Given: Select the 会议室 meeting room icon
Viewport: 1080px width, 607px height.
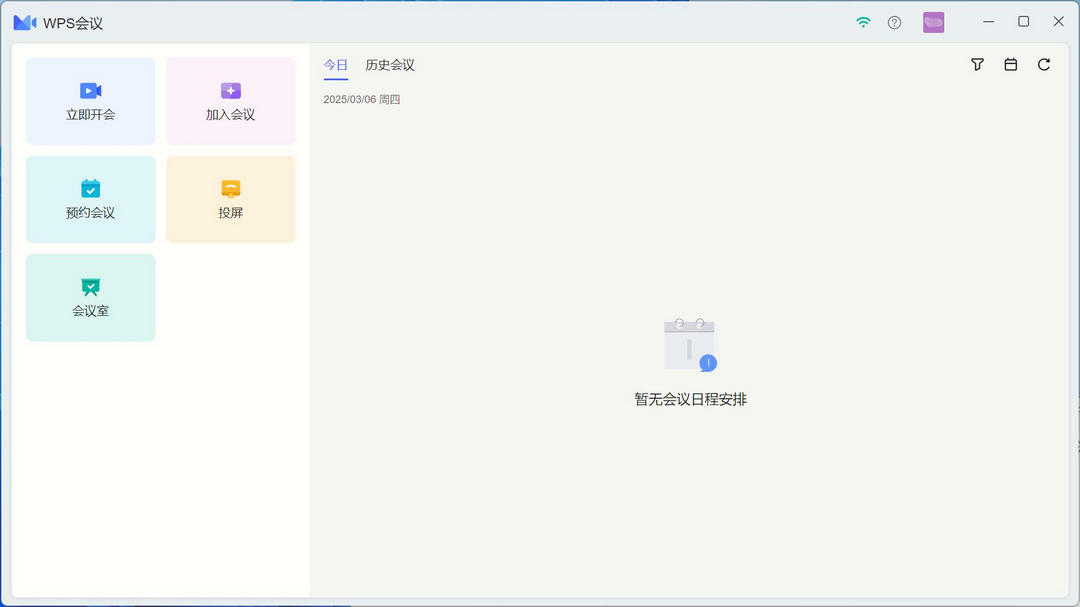Looking at the screenshot, I should coord(90,285).
